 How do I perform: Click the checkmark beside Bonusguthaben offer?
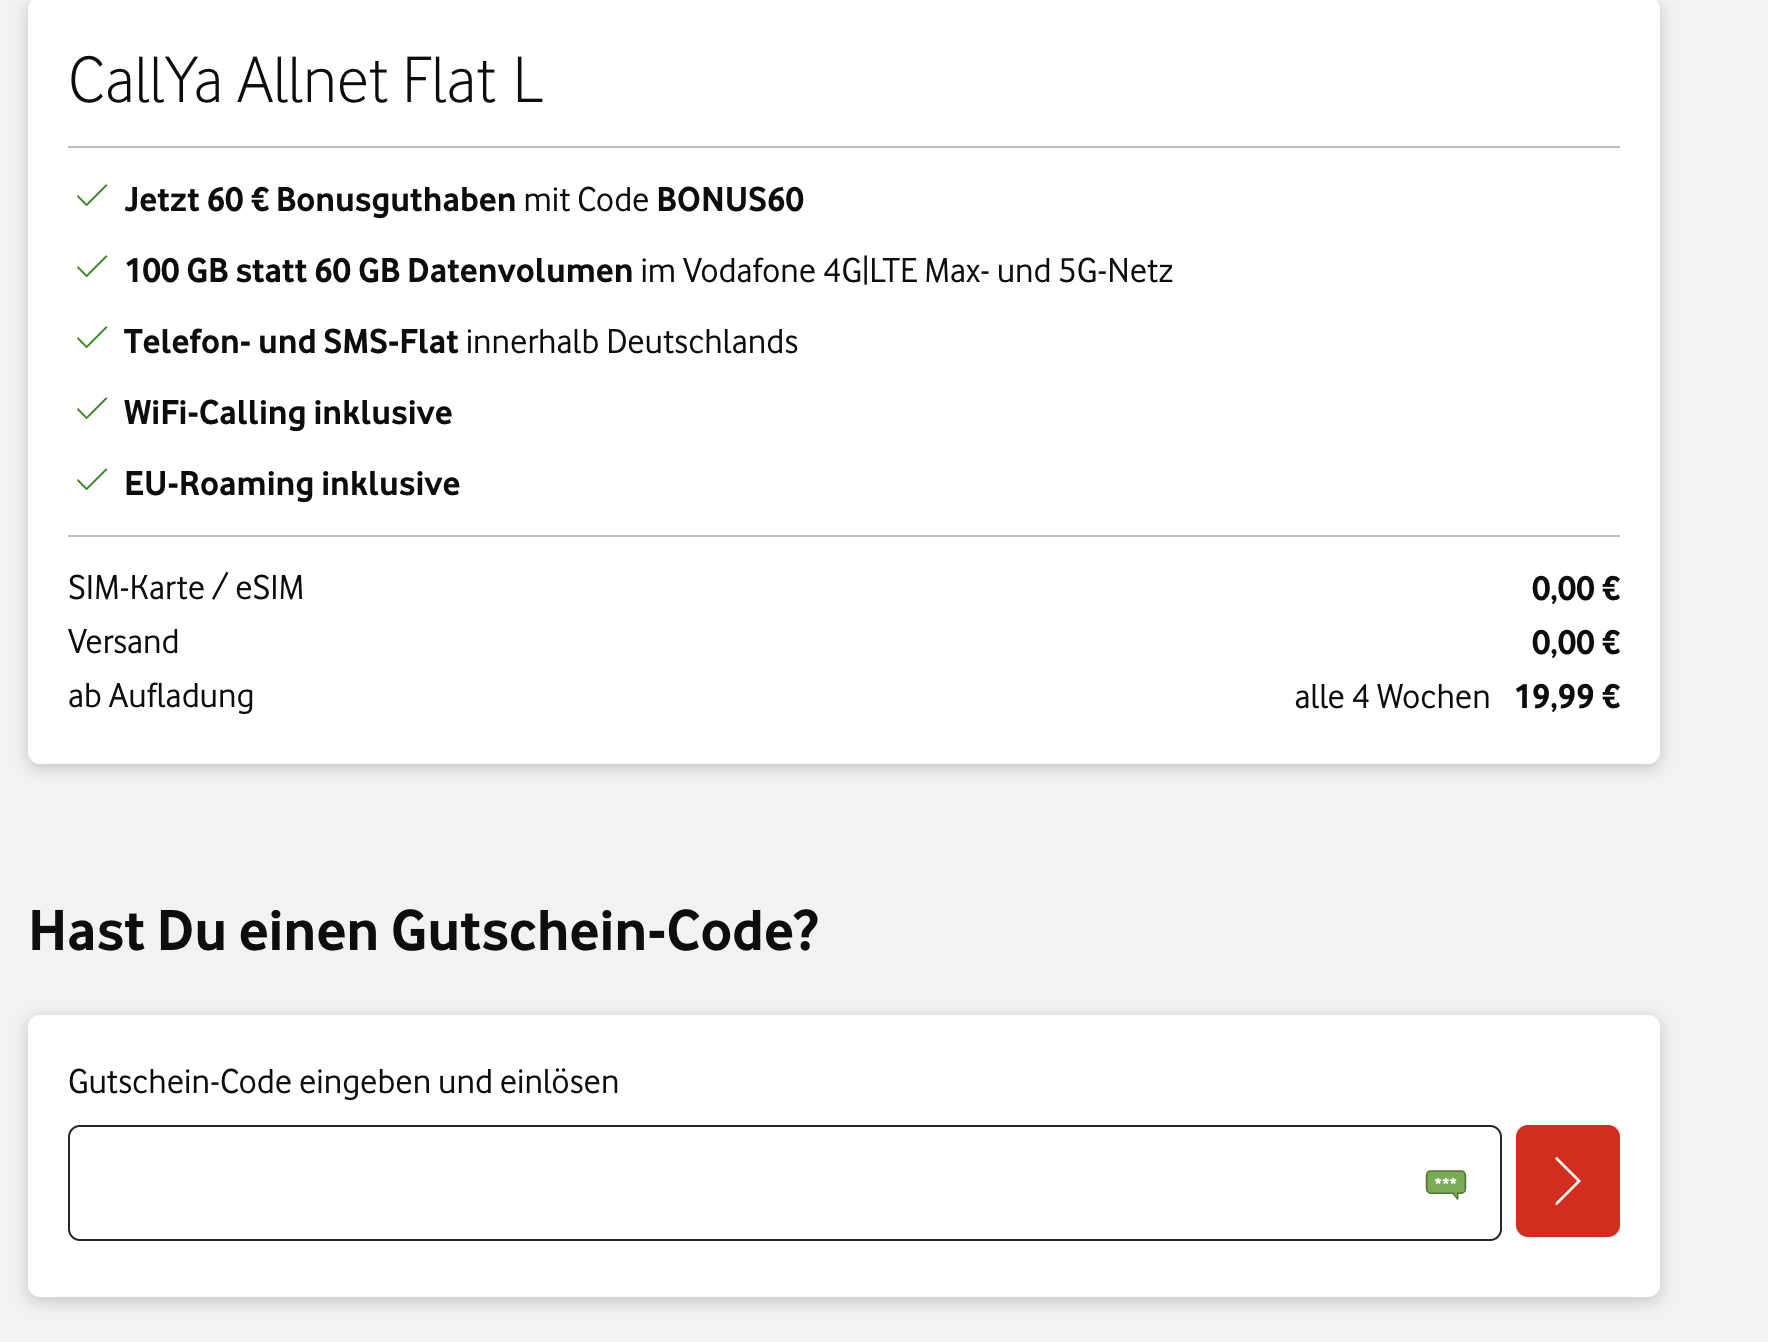(x=92, y=197)
